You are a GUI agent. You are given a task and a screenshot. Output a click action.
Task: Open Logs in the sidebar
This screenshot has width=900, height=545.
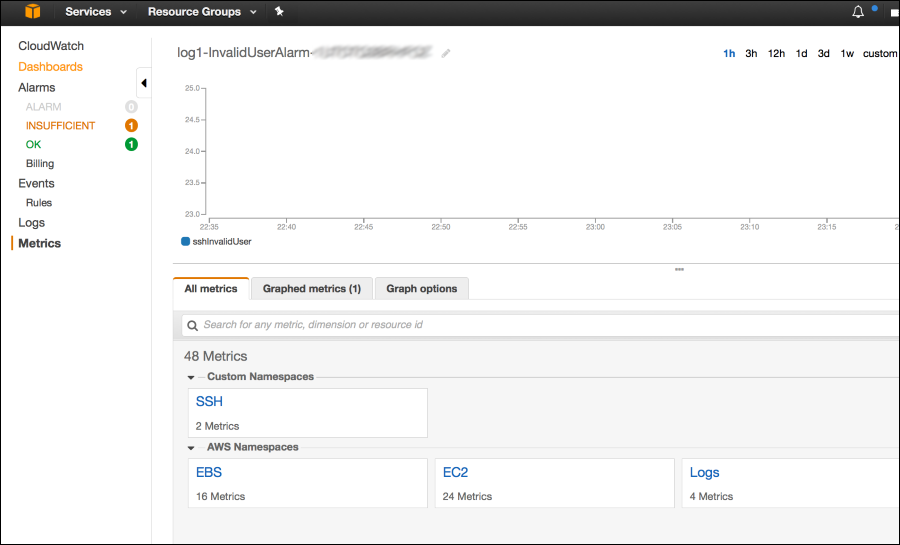pos(31,223)
